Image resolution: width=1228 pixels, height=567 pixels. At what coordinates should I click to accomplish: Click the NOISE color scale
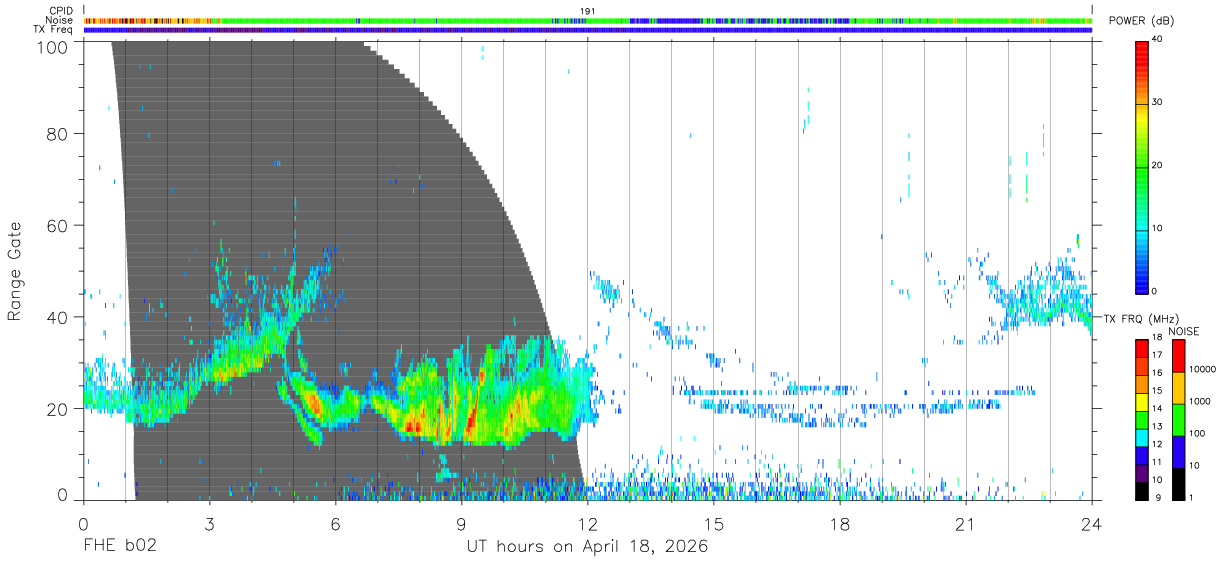[x=1179, y=418]
